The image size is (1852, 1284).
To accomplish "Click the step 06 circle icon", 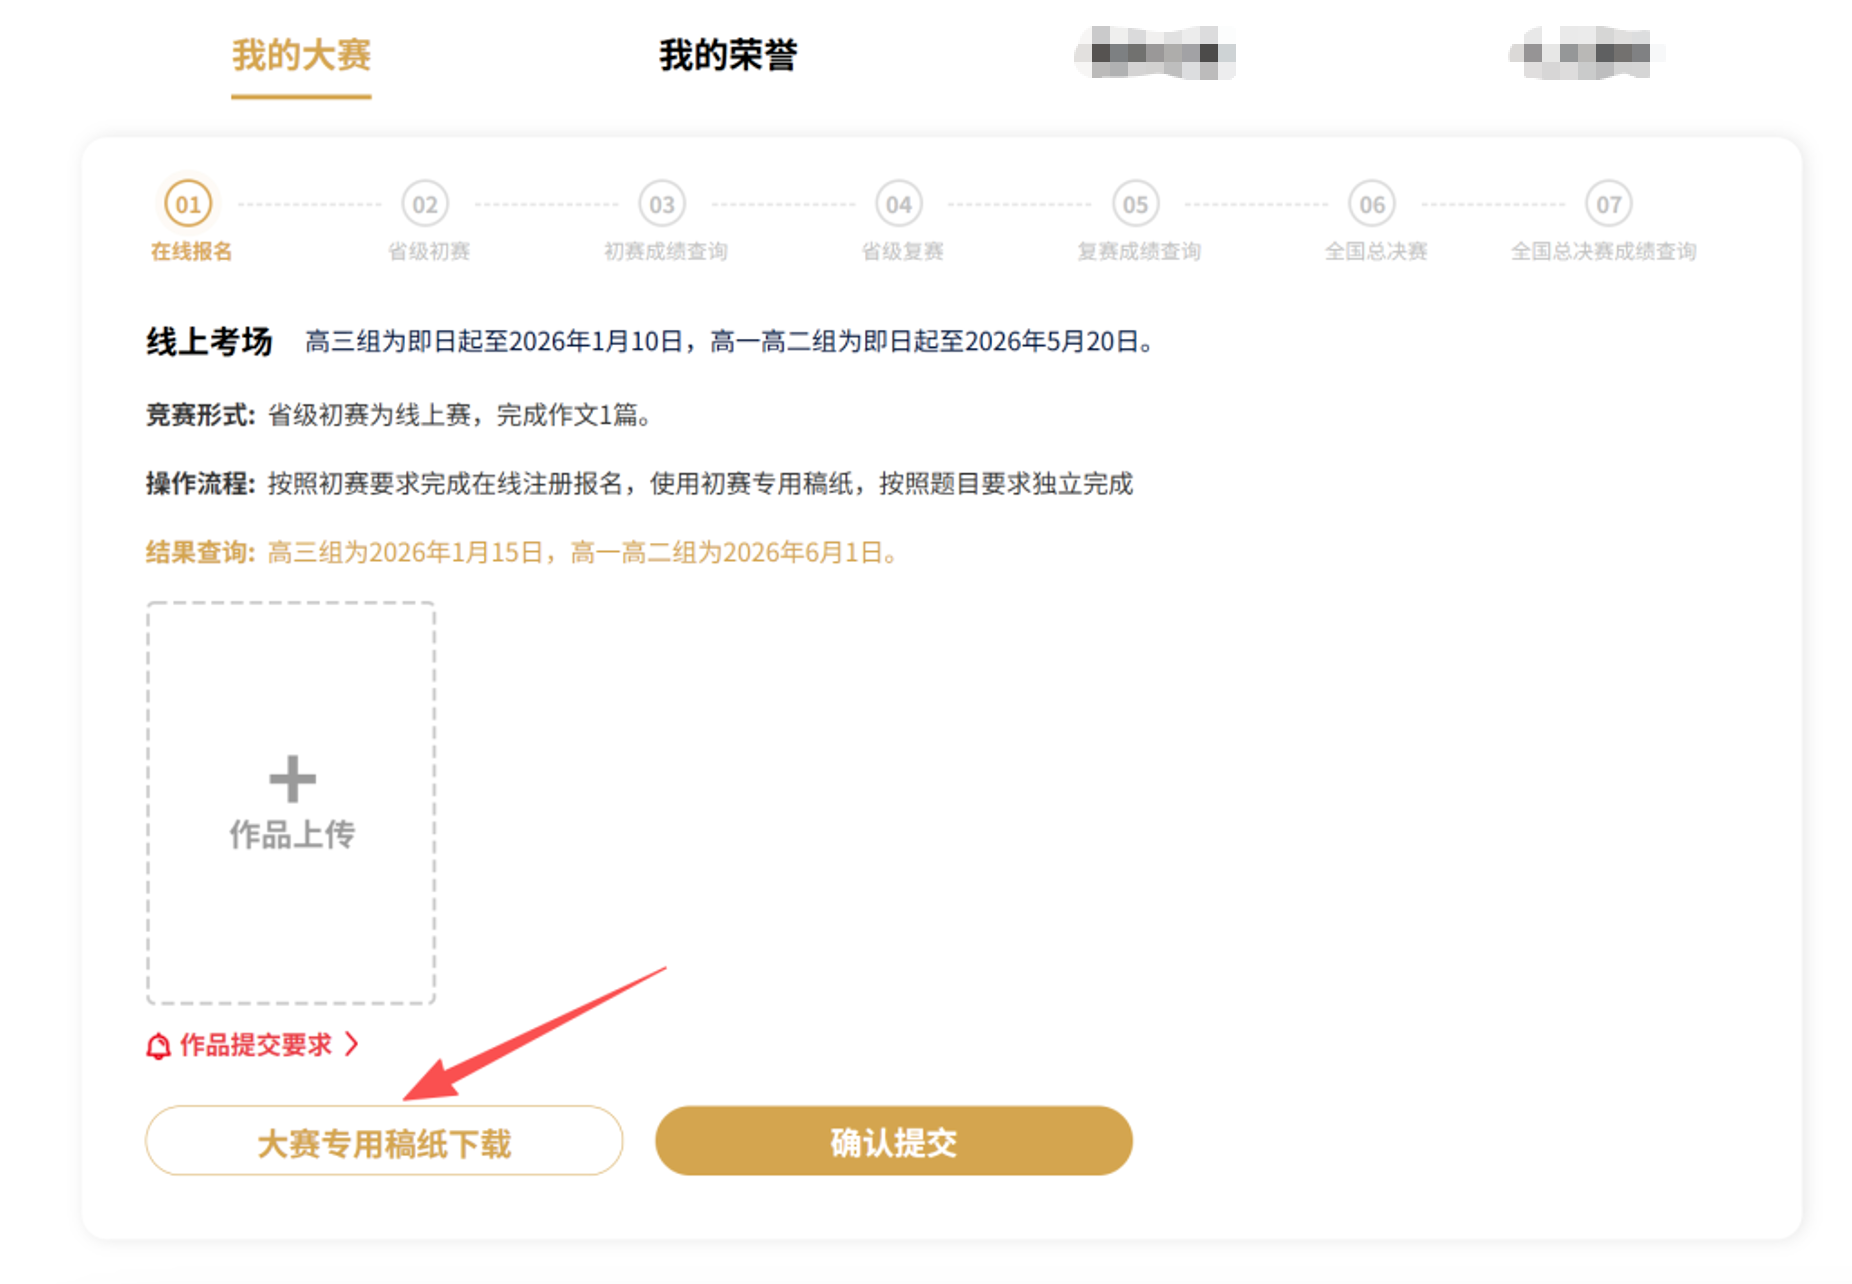I will click(x=1372, y=205).
